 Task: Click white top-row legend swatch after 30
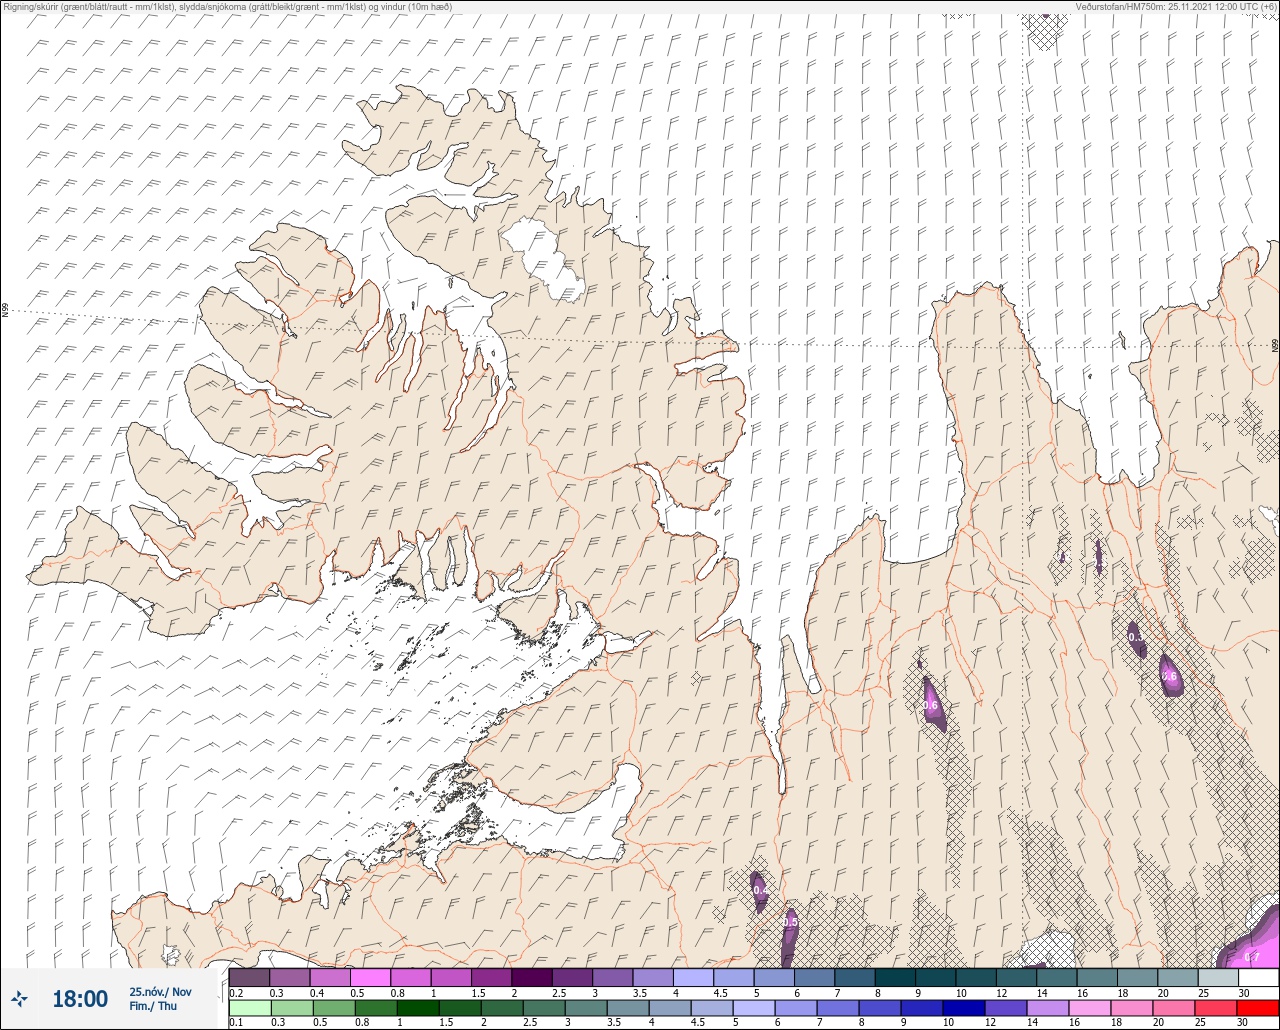tap(1259, 978)
